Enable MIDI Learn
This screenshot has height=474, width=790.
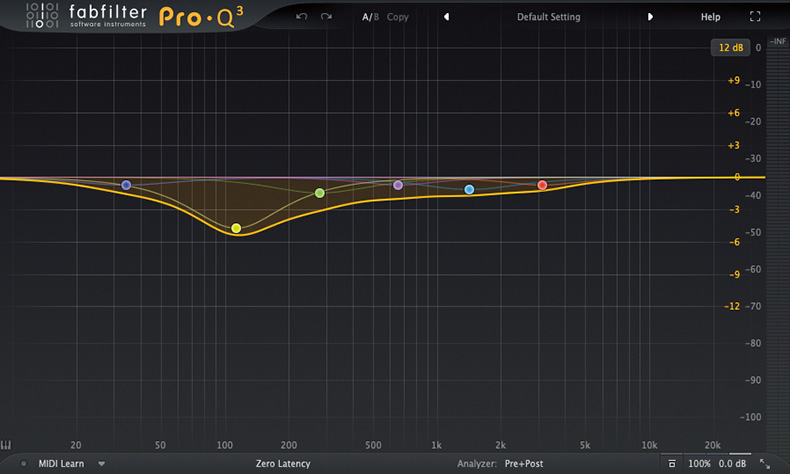coord(61,463)
